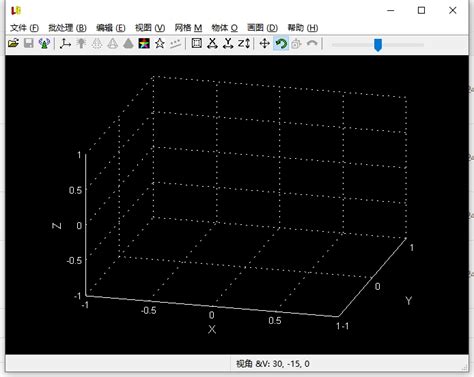The width and height of the screenshot is (474, 377).
Task: Click the Y axis view icon
Action: click(x=228, y=43)
